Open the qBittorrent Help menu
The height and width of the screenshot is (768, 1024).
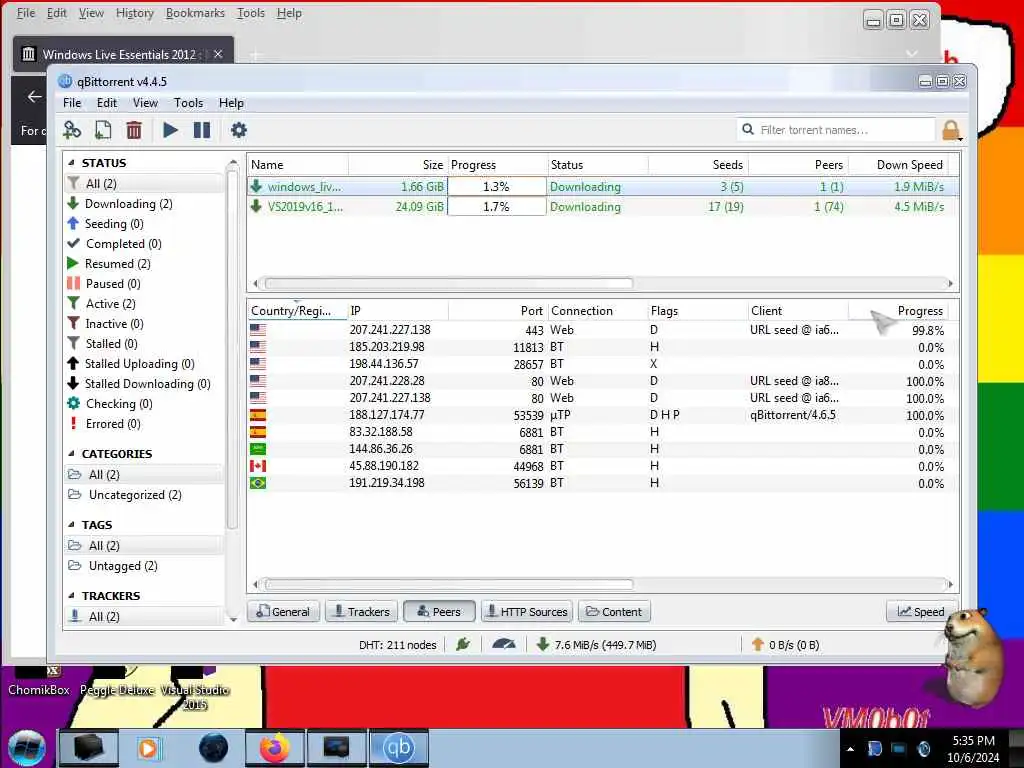point(231,103)
